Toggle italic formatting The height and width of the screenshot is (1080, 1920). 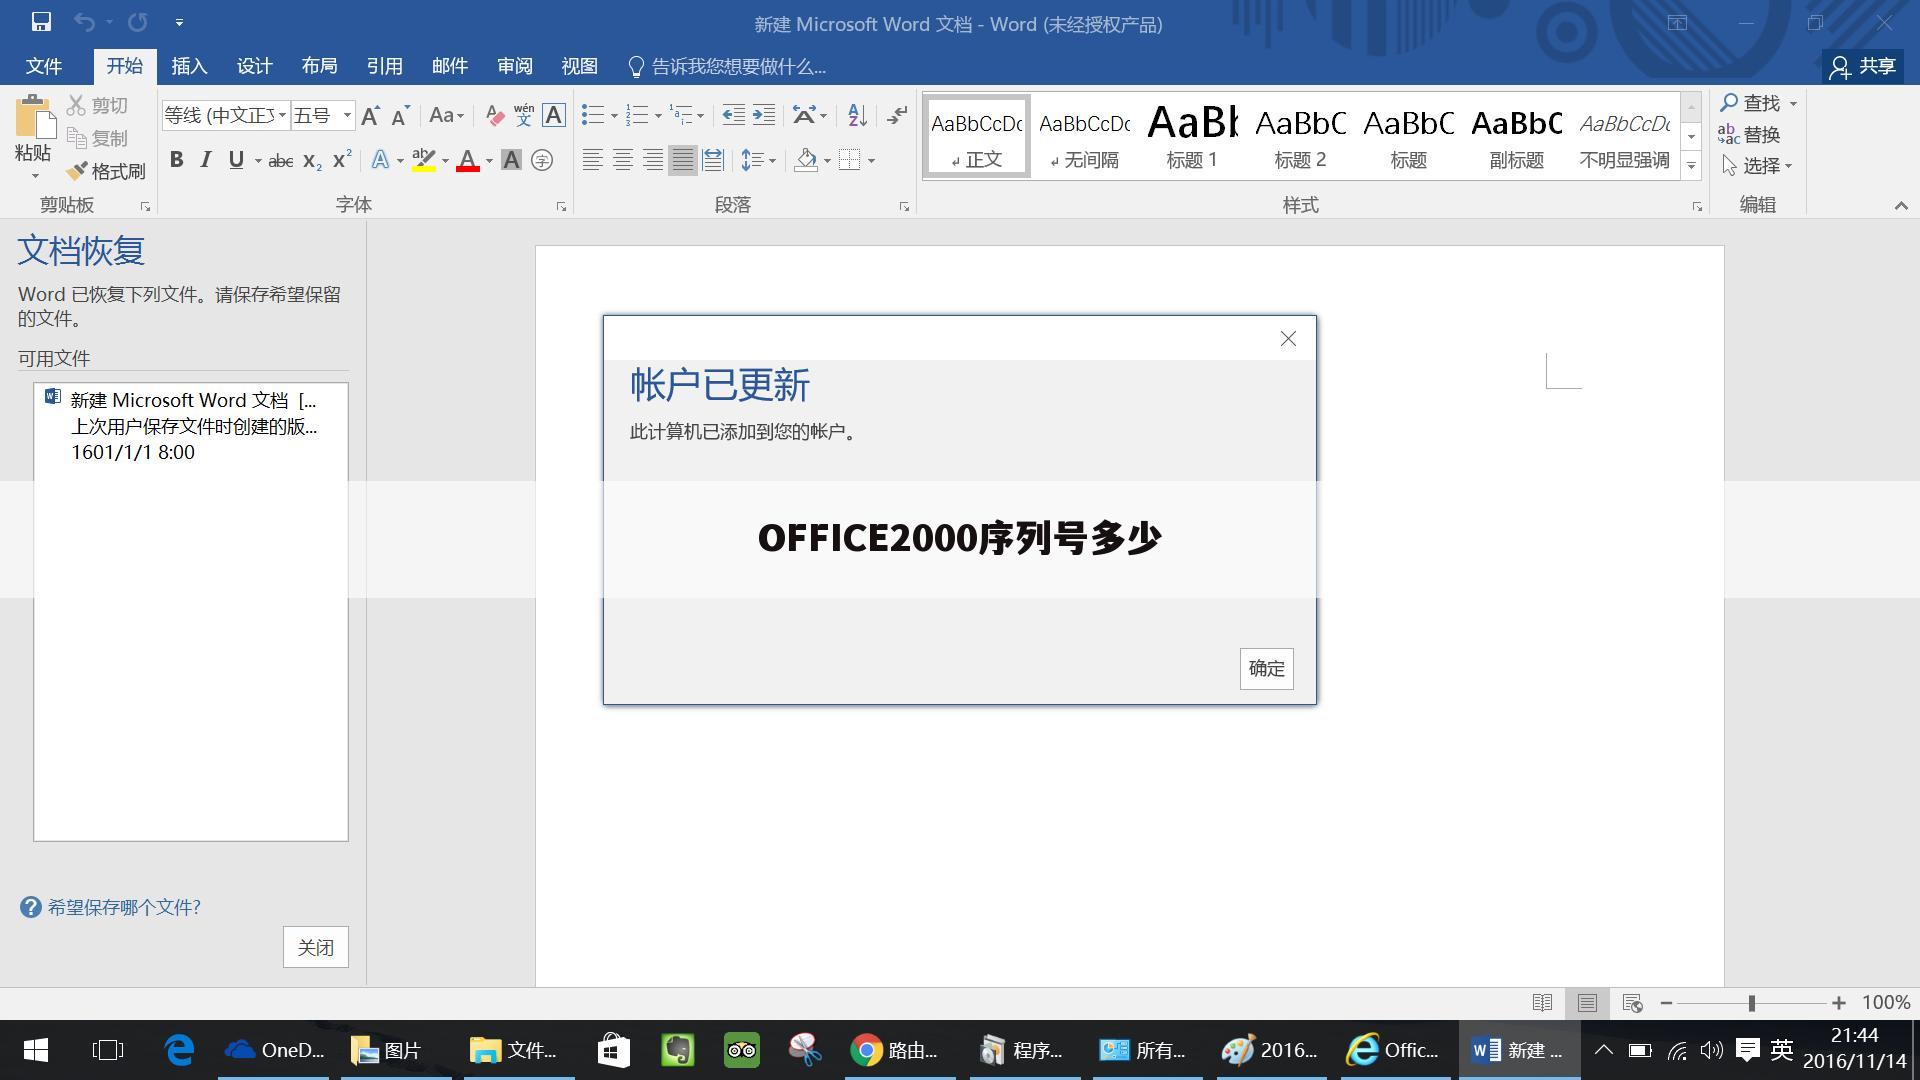point(206,160)
